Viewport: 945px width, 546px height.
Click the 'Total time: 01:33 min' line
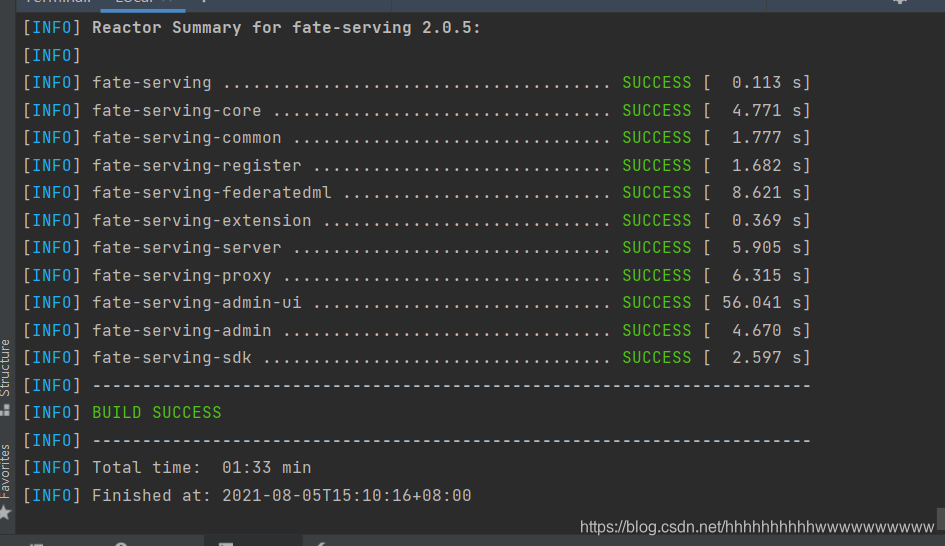[x=201, y=468]
